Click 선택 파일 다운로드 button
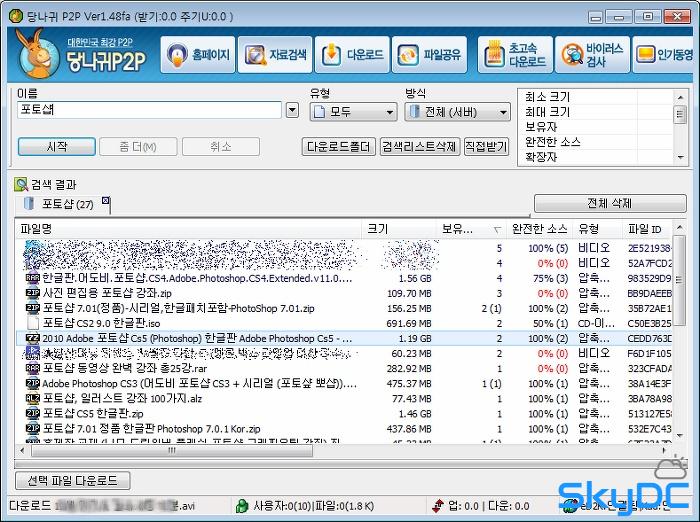 [73, 481]
